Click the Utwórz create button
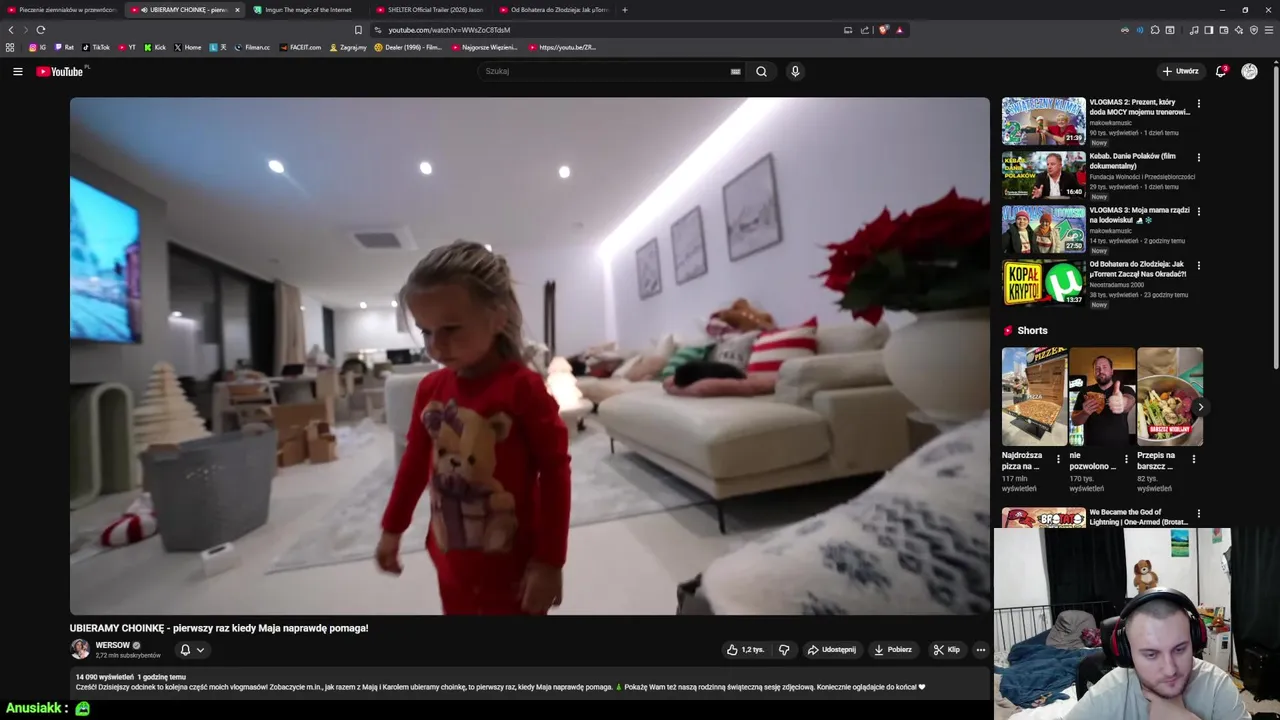Screen dimensions: 1280x720 click(x=1180, y=71)
